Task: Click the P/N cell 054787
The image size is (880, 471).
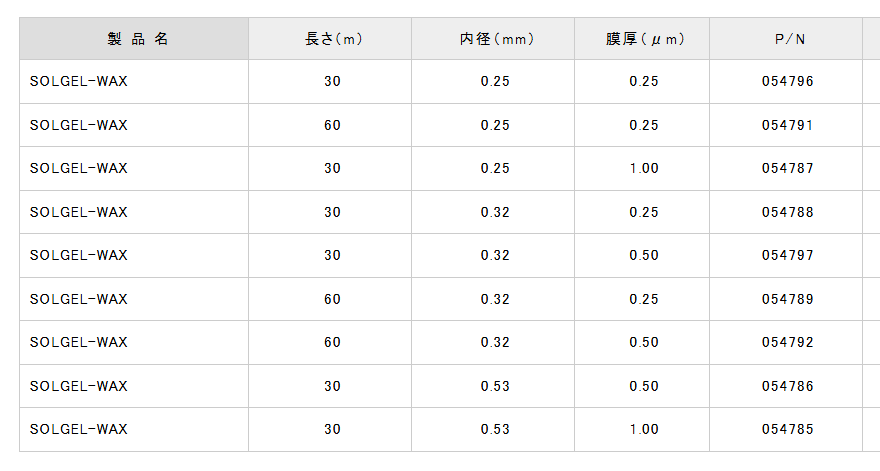Action: click(788, 168)
